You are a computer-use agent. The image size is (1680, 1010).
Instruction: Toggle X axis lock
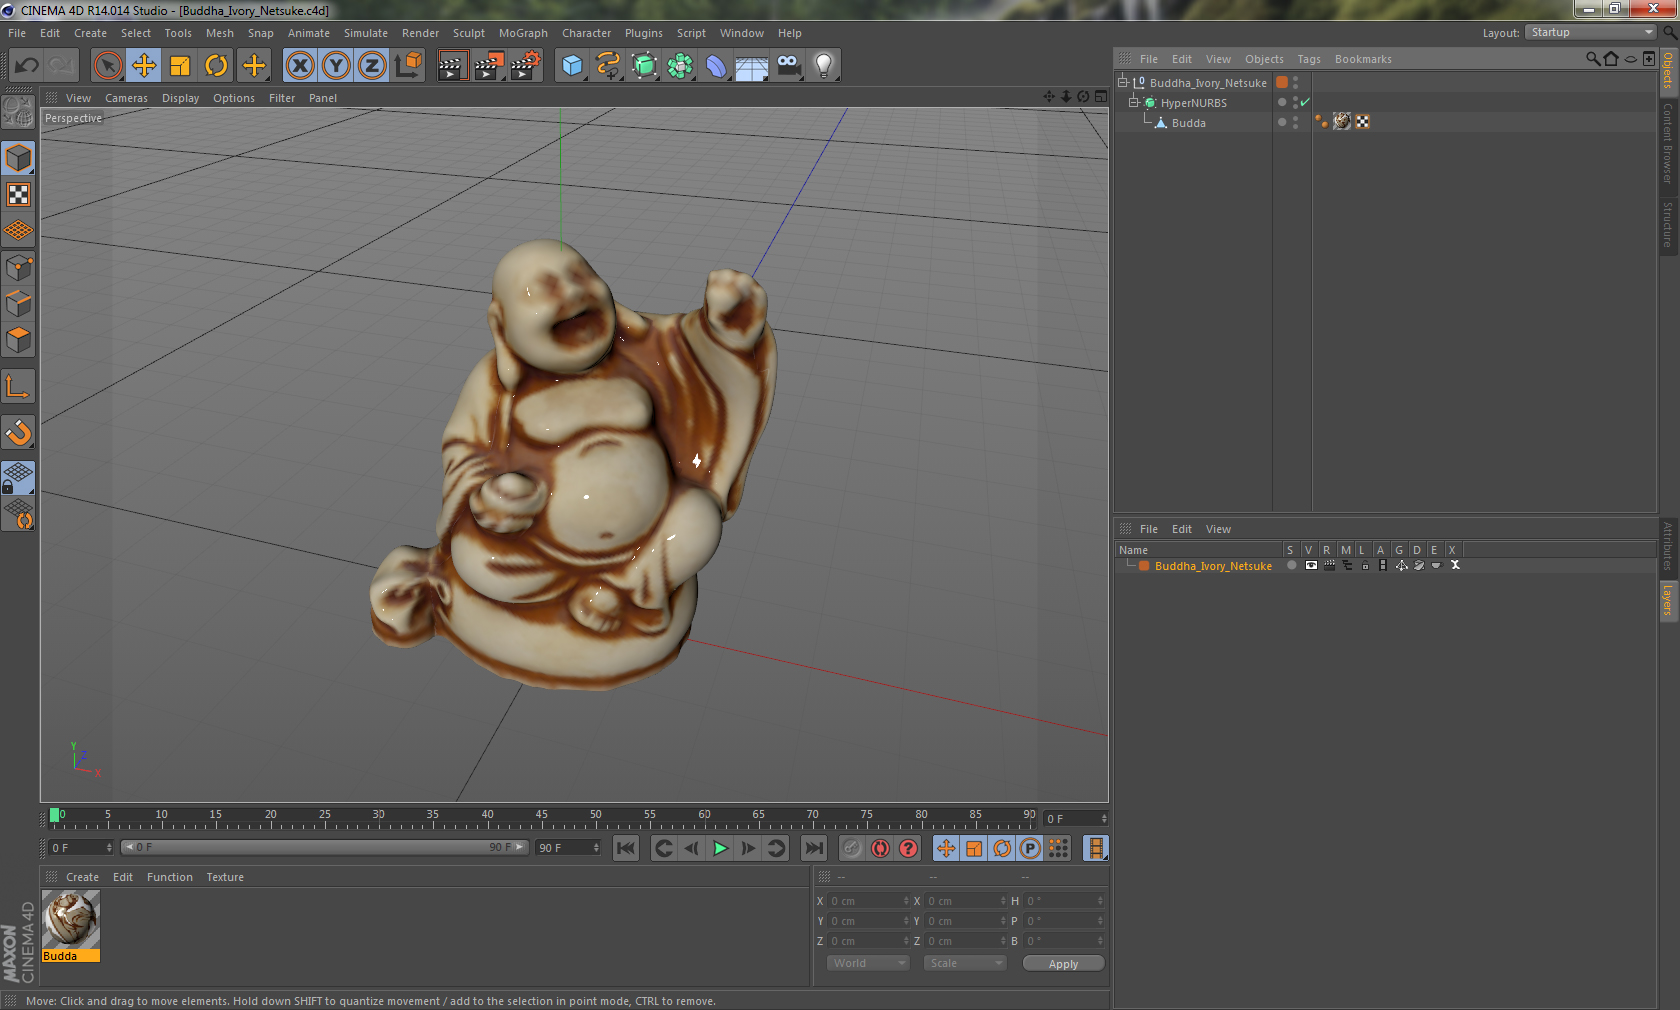point(300,66)
